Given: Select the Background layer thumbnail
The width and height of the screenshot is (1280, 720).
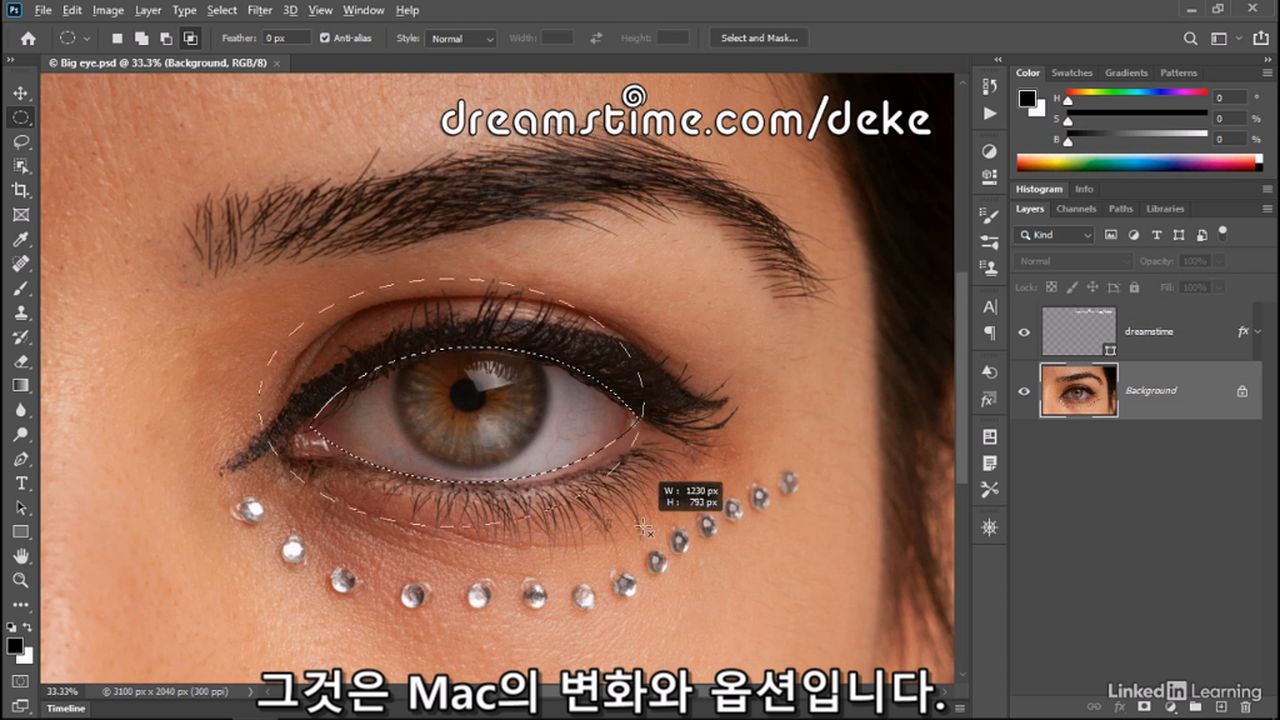Looking at the screenshot, I should (1079, 390).
